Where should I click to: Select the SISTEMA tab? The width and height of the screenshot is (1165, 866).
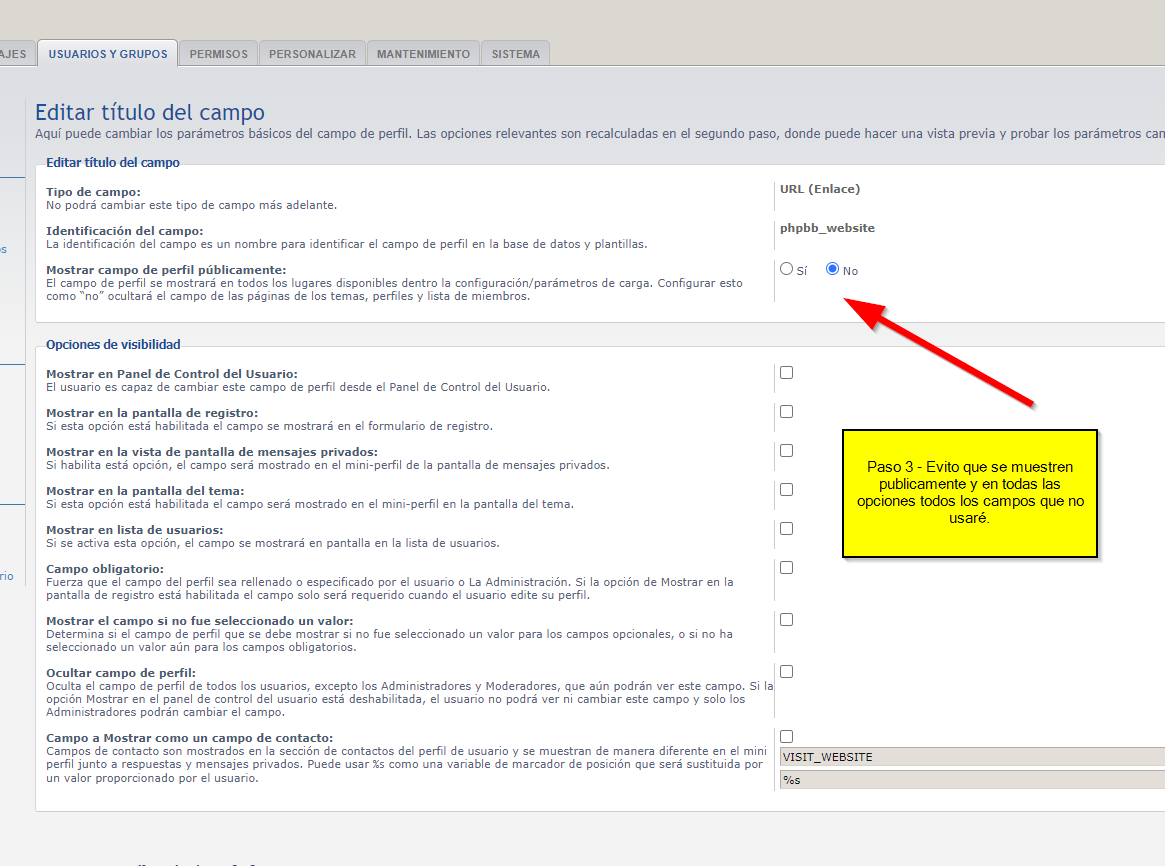(515, 54)
